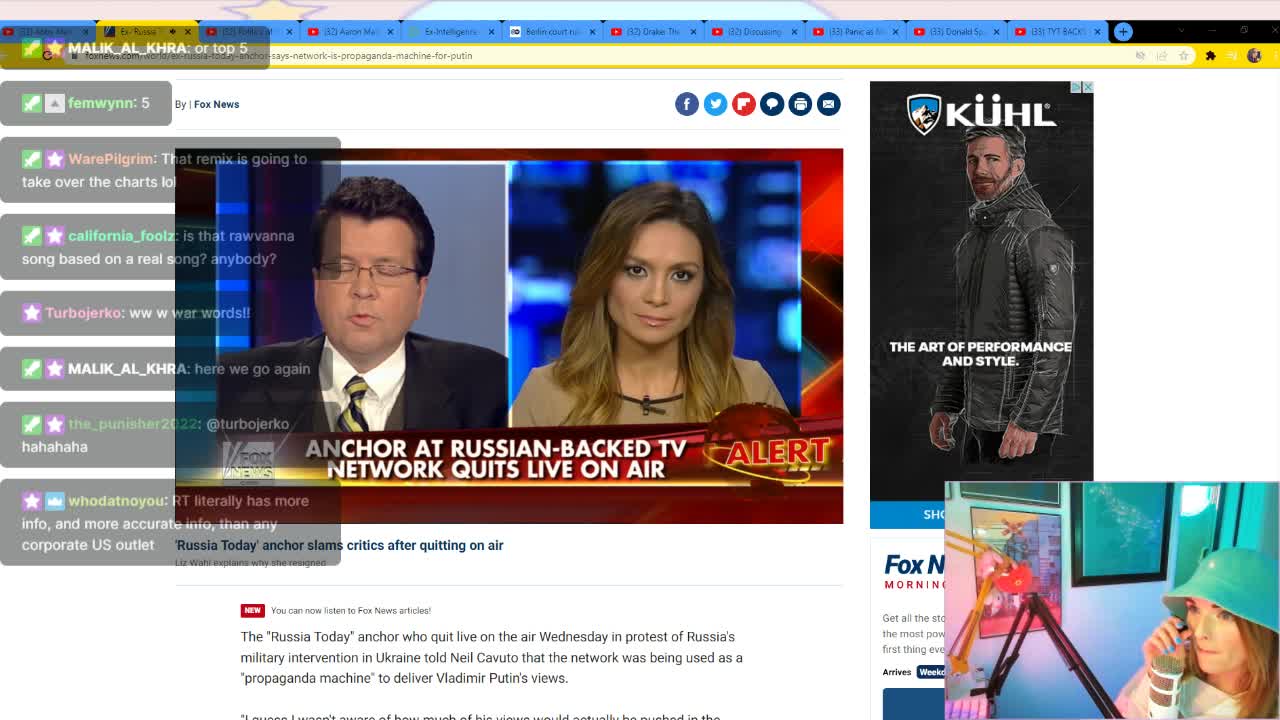Close the Berlin court tab

click(x=592, y=32)
